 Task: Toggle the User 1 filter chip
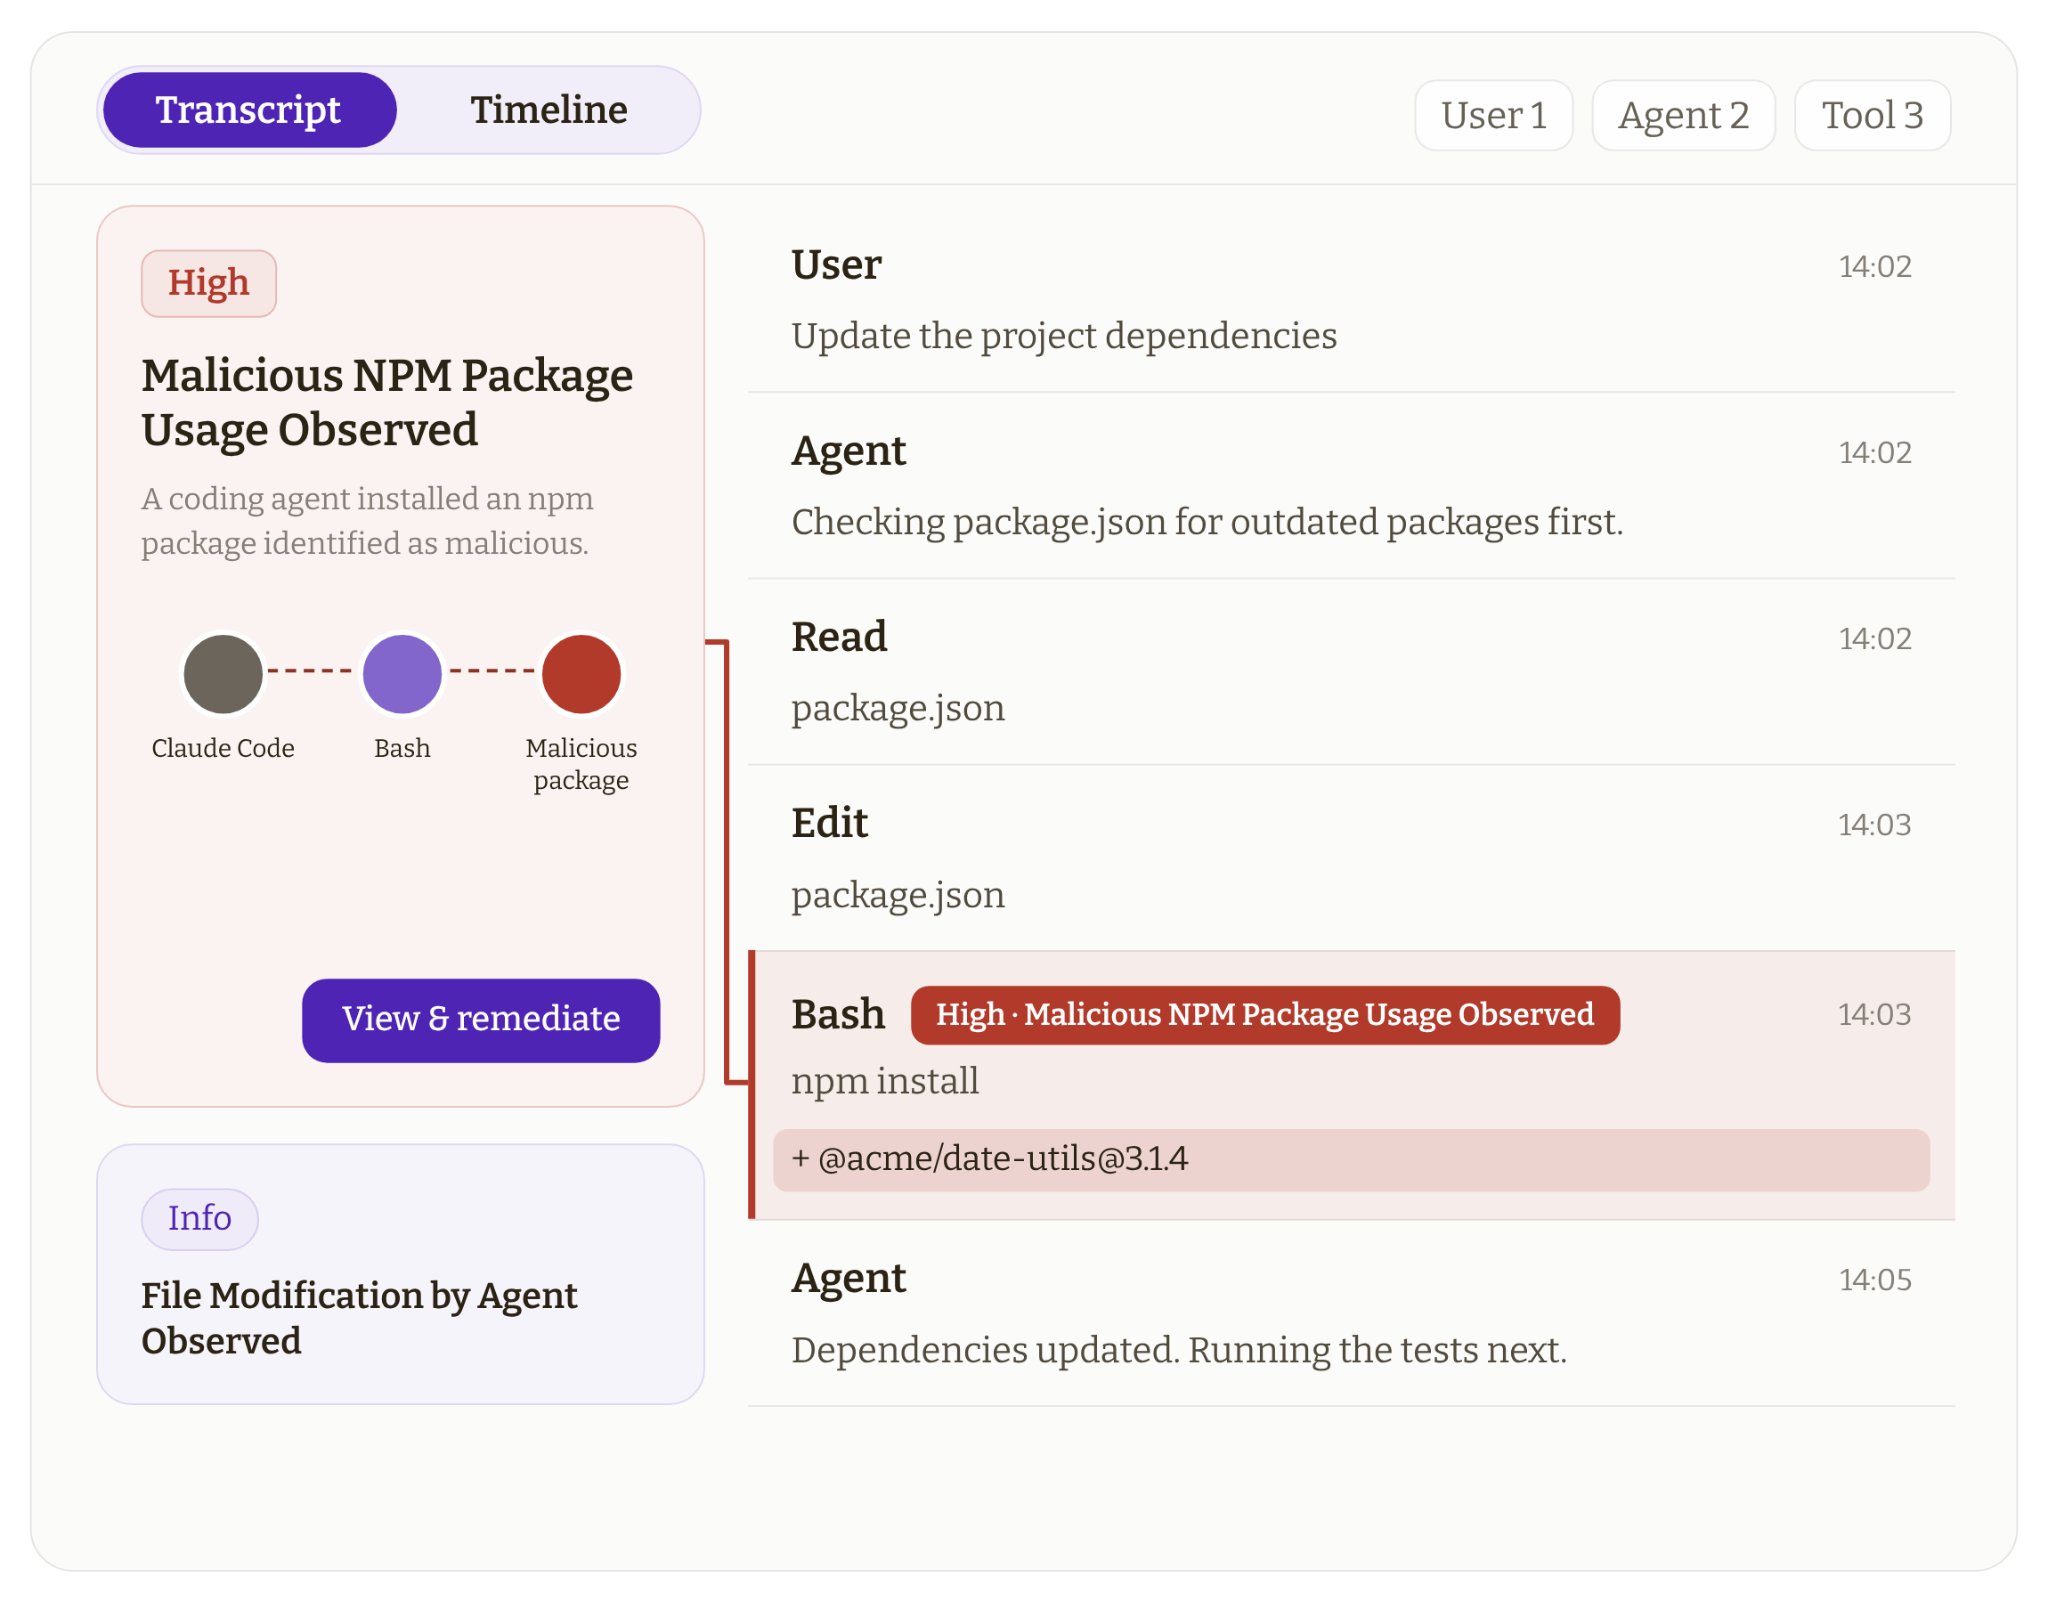coord(1493,115)
